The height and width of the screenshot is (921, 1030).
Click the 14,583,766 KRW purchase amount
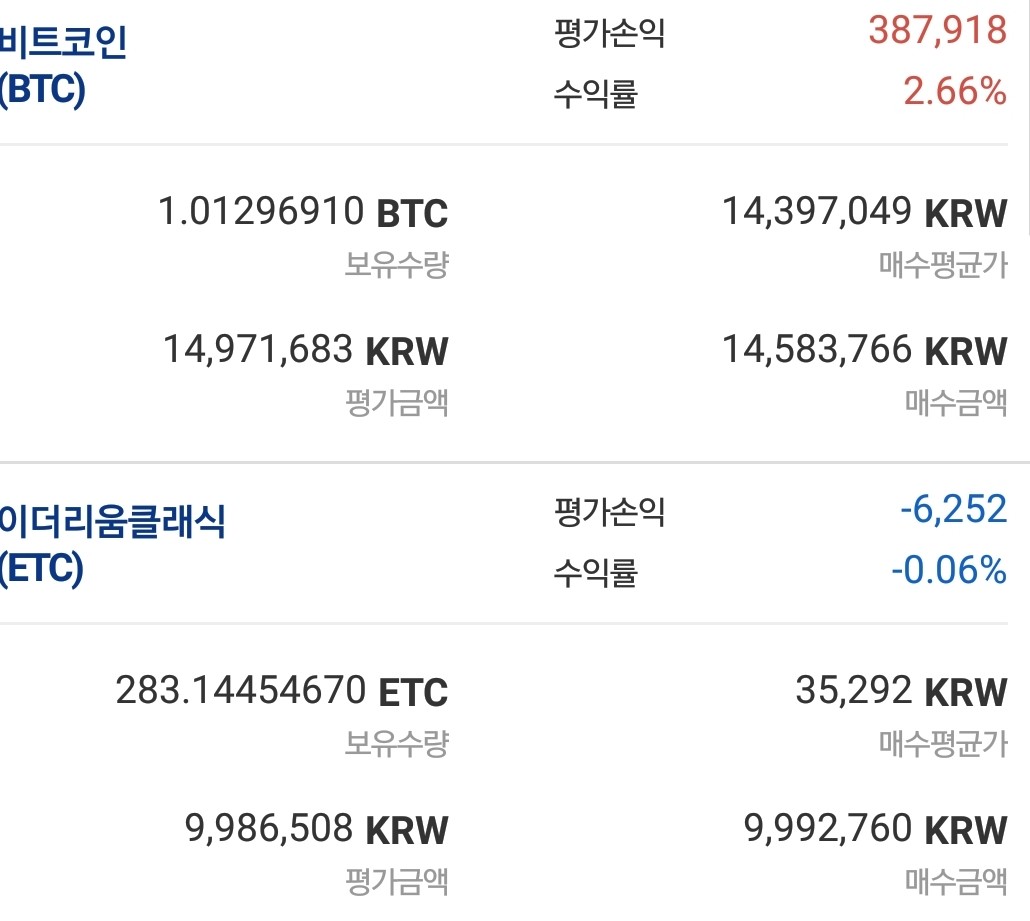click(x=864, y=350)
